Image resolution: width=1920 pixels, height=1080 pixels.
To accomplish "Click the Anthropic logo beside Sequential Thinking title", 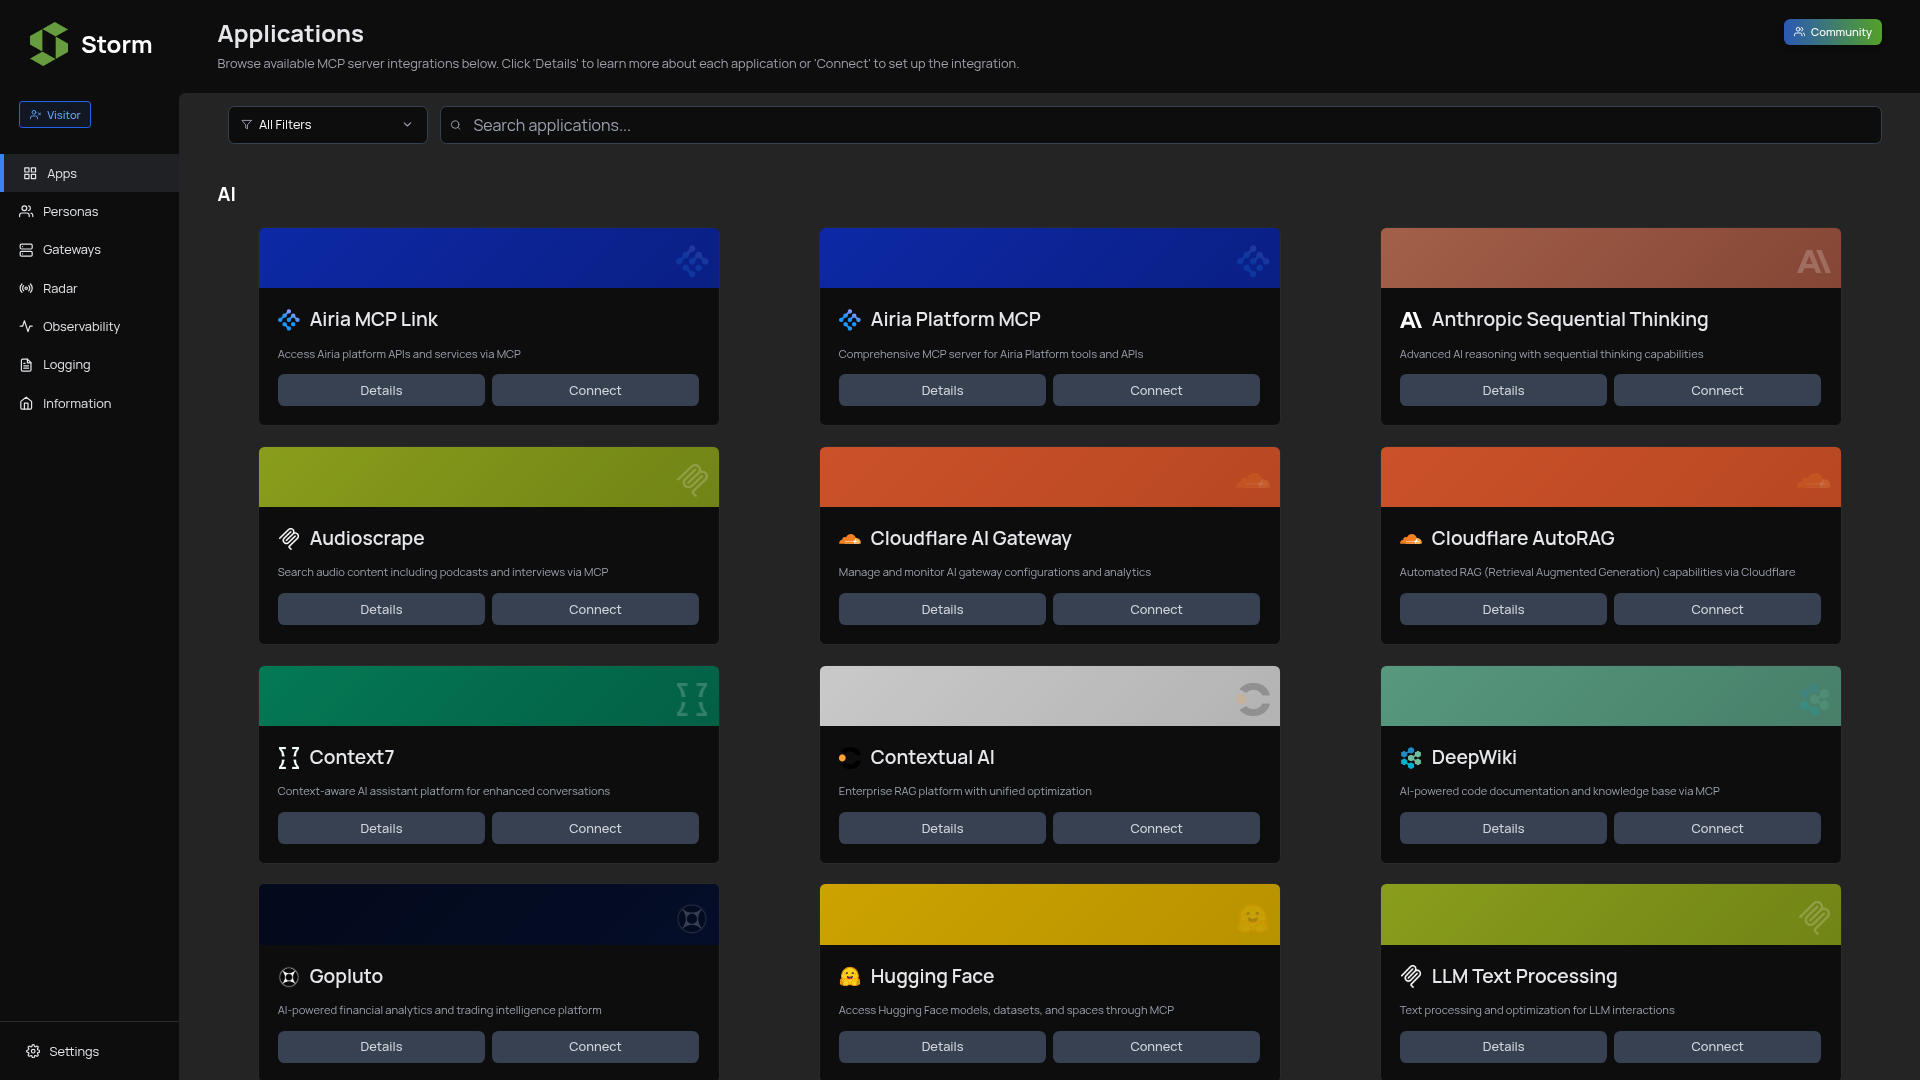I will coord(1410,320).
